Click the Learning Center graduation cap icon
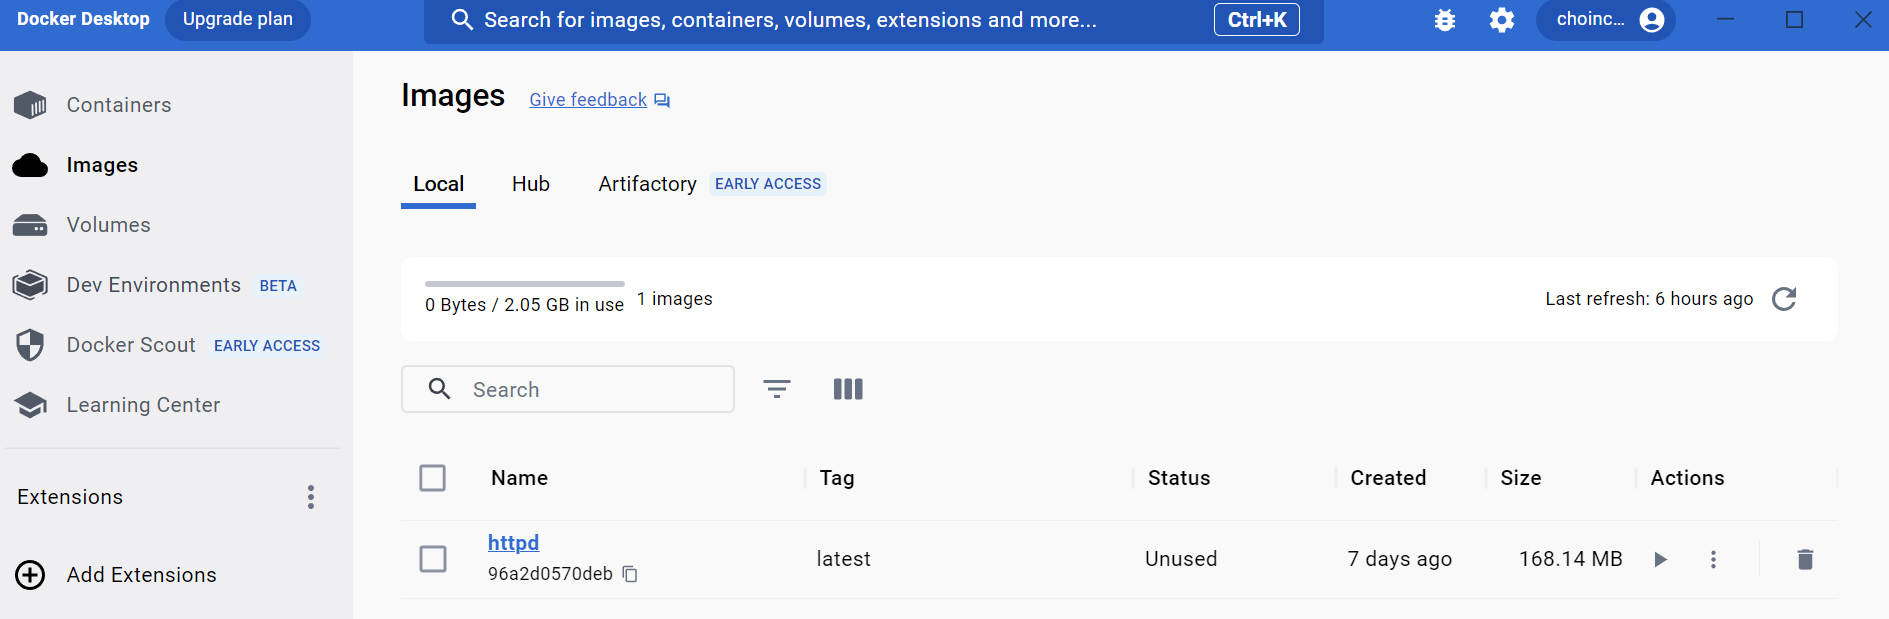The image size is (1889, 619). point(30,405)
